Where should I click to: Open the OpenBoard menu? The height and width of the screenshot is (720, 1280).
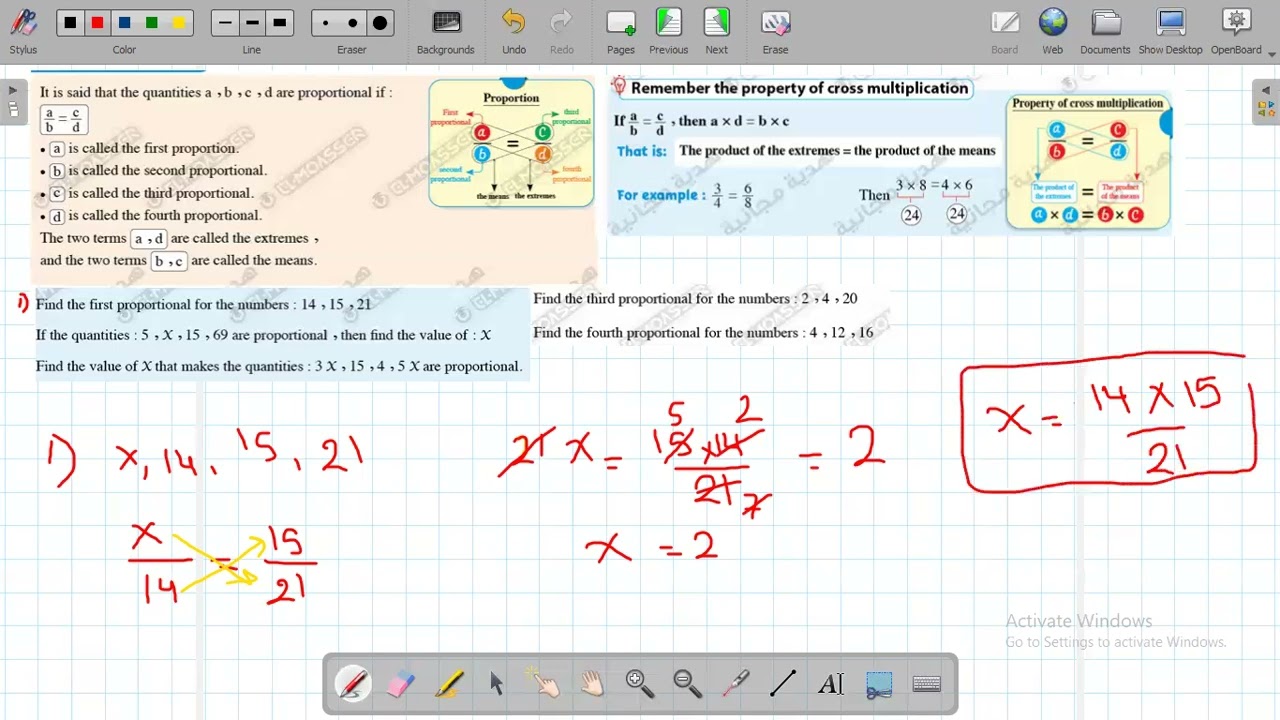tap(1237, 31)
